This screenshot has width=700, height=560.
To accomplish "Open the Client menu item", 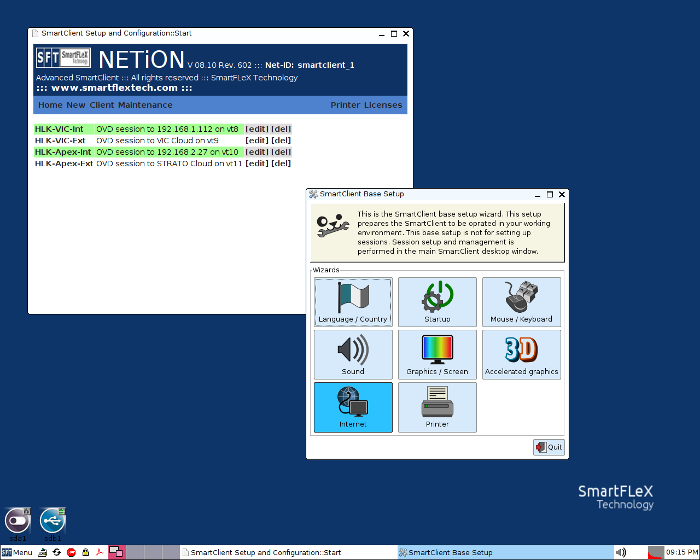I will pos(102,105).
